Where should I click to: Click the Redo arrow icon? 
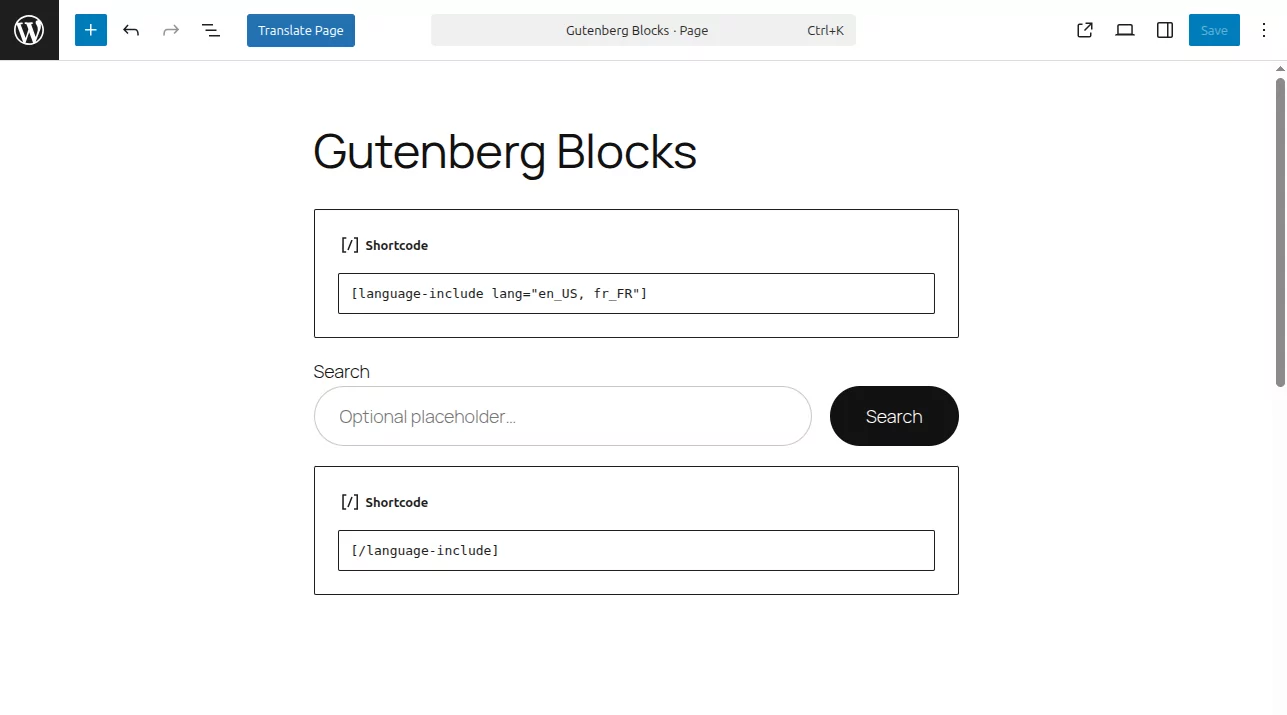(x=170, y=30)
